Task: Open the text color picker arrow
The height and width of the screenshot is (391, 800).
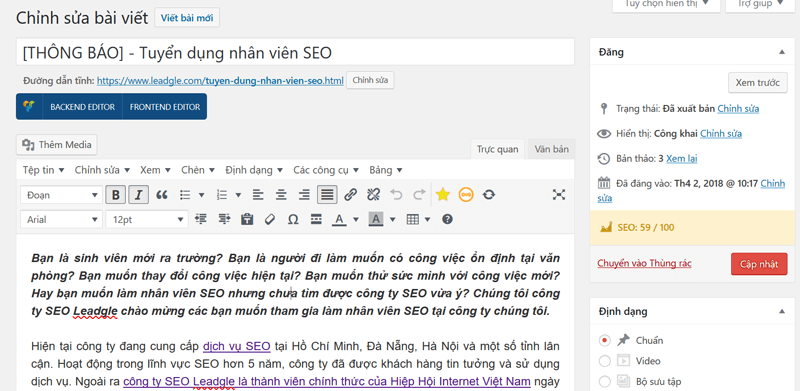Action: pos(356,219)
